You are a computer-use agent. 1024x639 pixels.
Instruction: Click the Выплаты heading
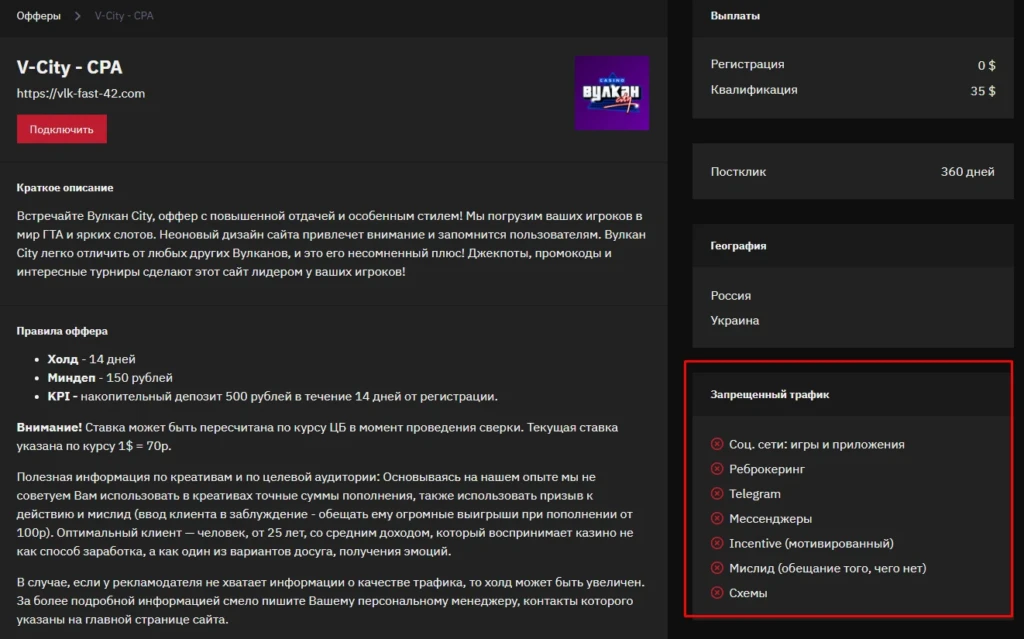(x=735, y=16)
